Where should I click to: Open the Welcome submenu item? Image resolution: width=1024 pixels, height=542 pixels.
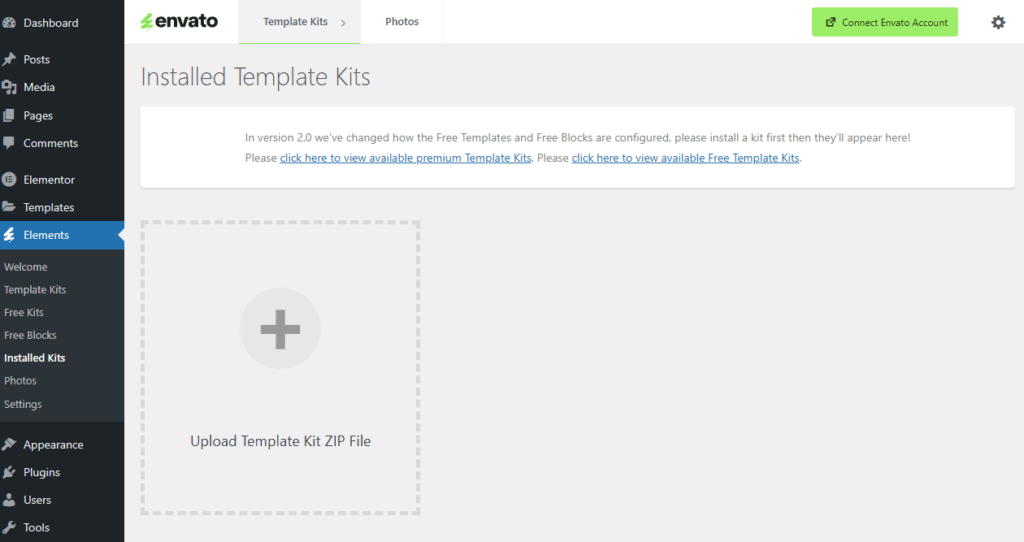point(26,267)
